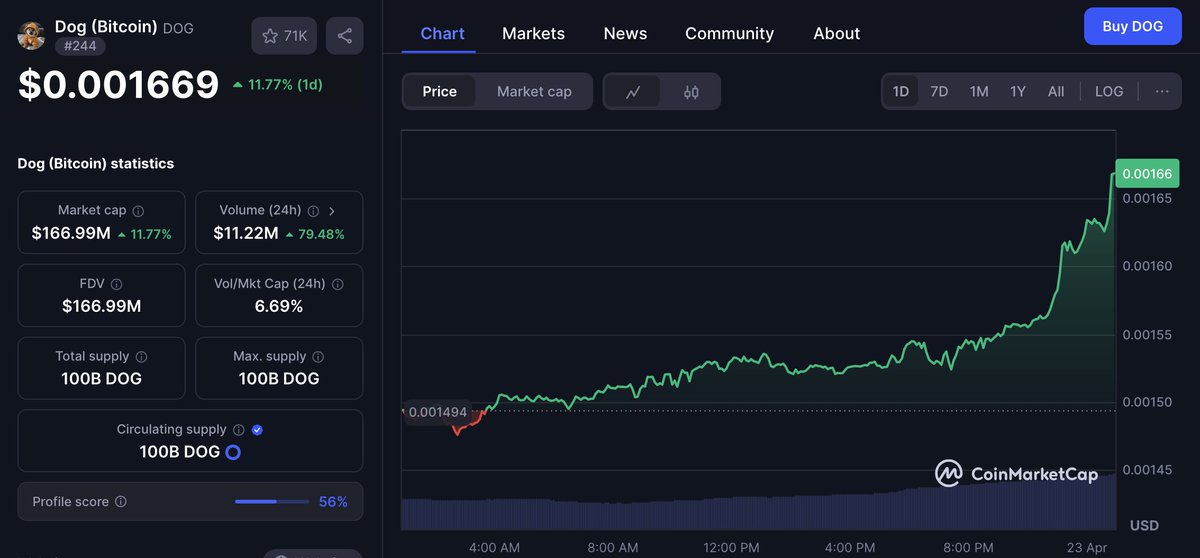Click the USD currency label

[1144, 525]
